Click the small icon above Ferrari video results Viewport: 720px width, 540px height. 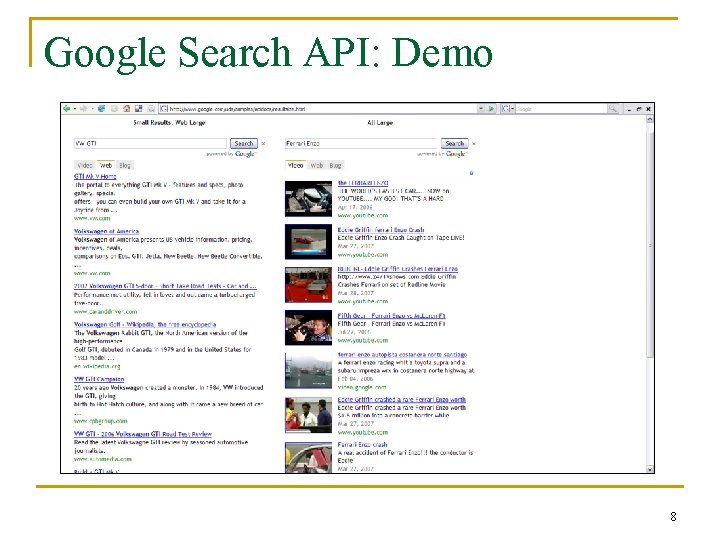coord(471,174)
